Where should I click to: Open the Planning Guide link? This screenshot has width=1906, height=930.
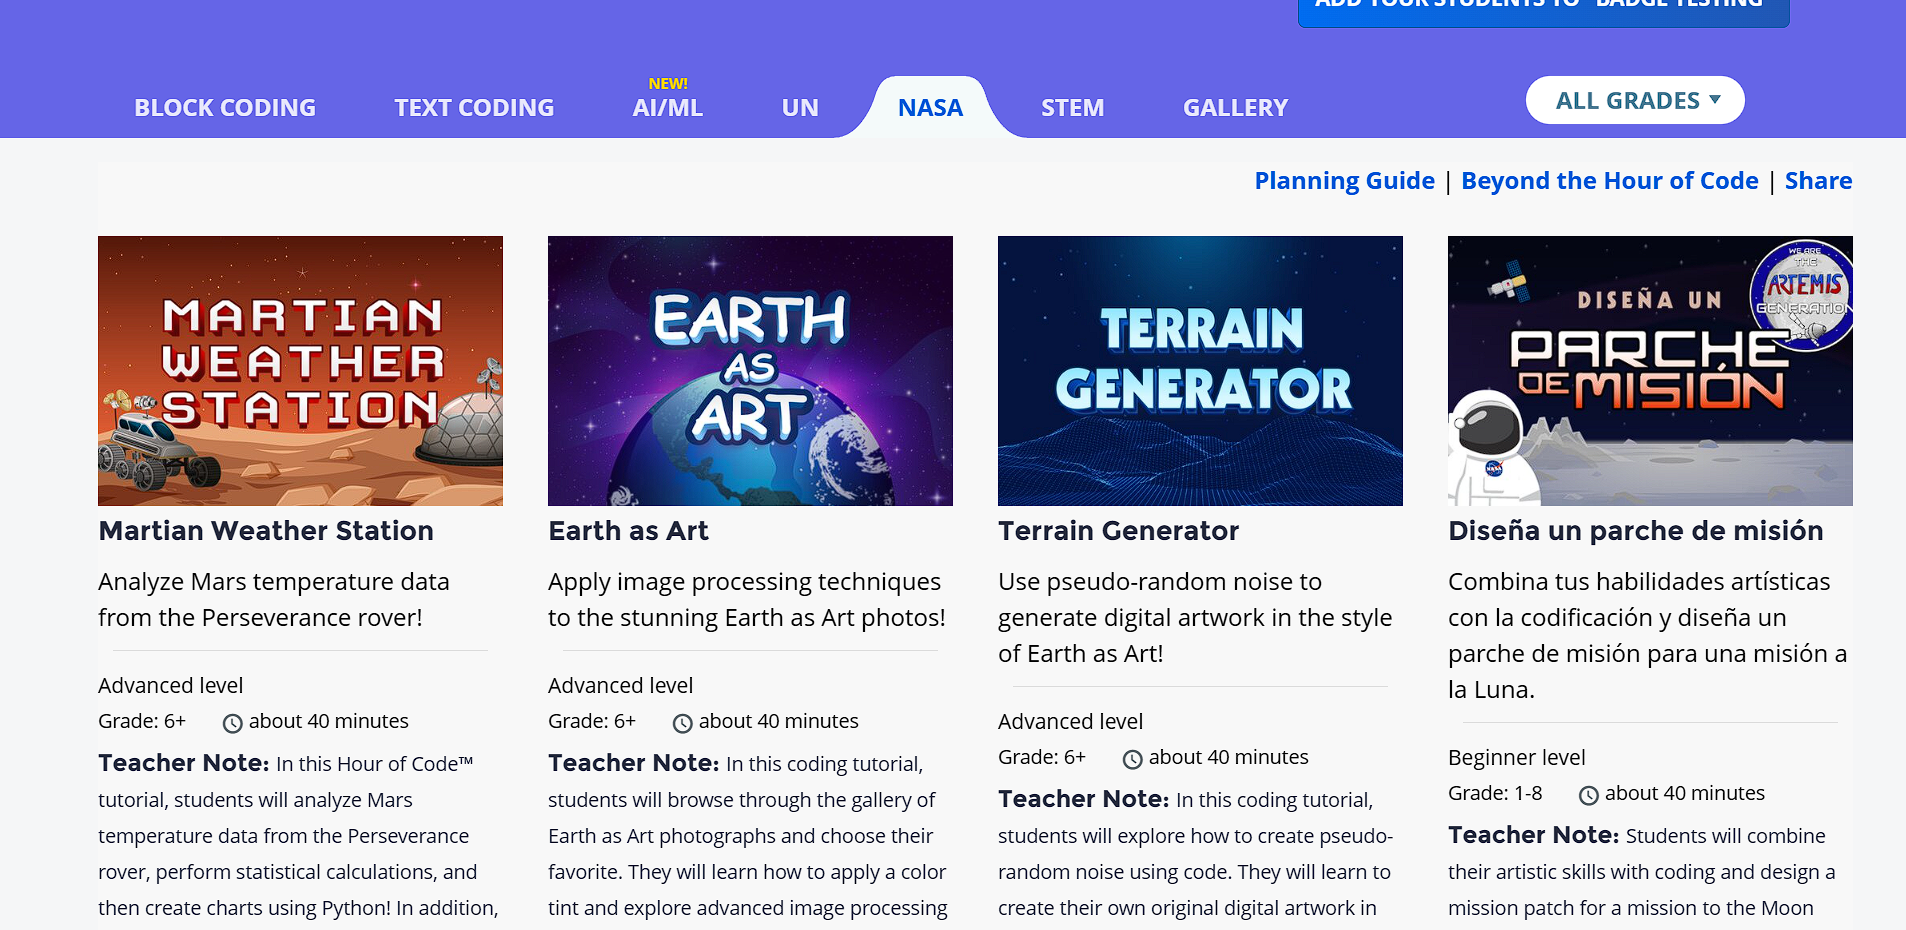click(1345, 181)
